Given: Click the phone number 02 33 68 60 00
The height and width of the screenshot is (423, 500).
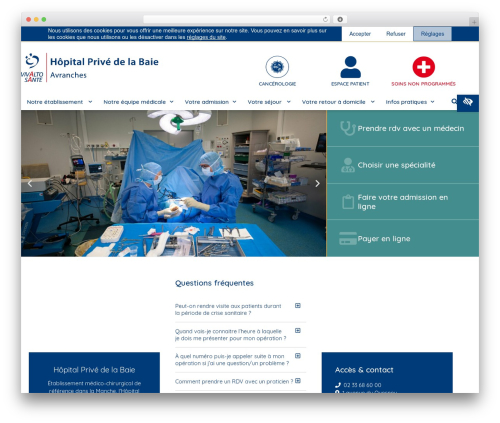Looking at the screenshot, I should pos(362,385).
